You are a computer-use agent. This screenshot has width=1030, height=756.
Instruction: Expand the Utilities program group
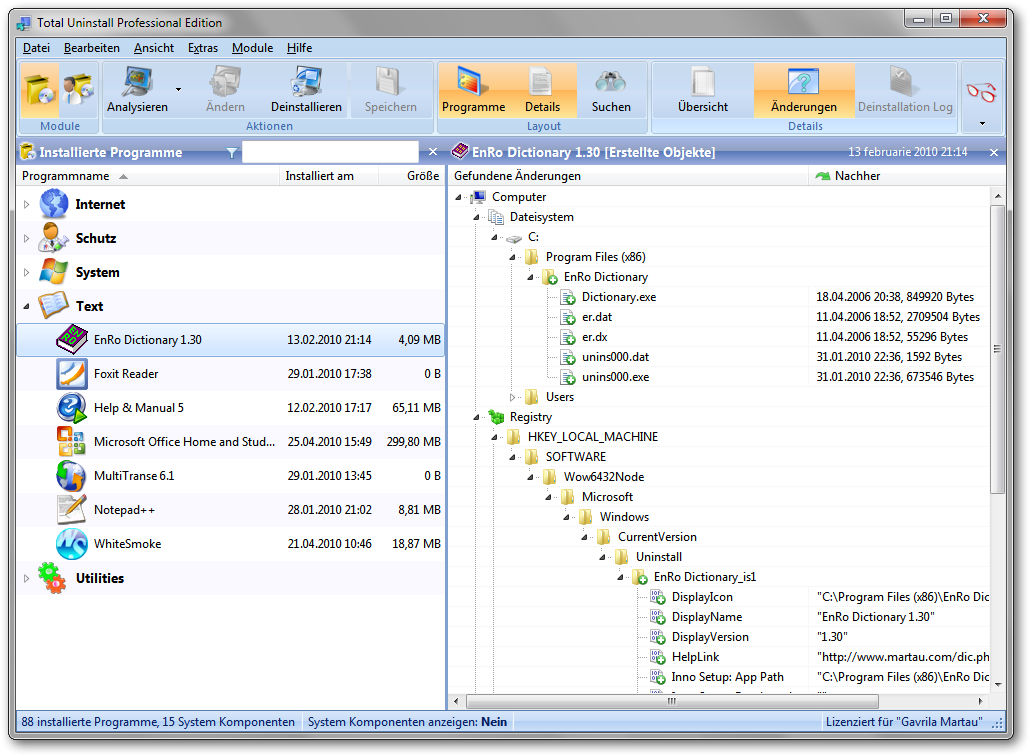click(26, 579)
